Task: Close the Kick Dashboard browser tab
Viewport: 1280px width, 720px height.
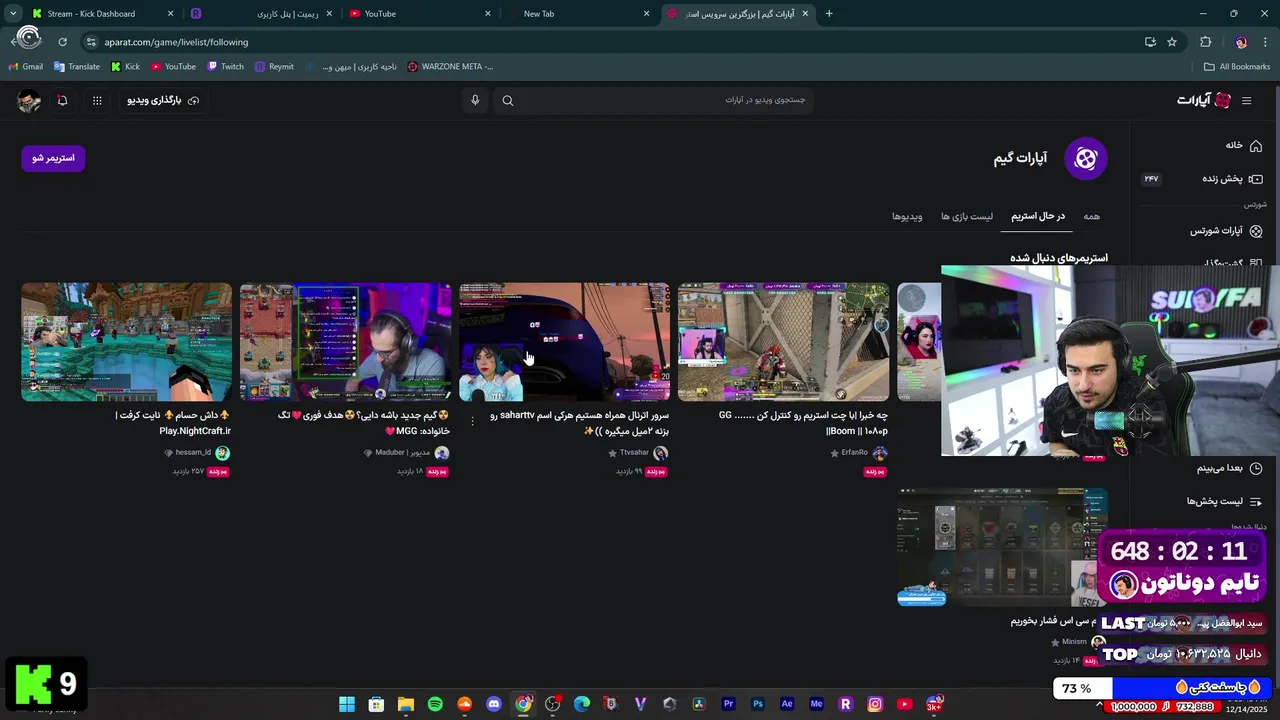Action: coord(170,14)
